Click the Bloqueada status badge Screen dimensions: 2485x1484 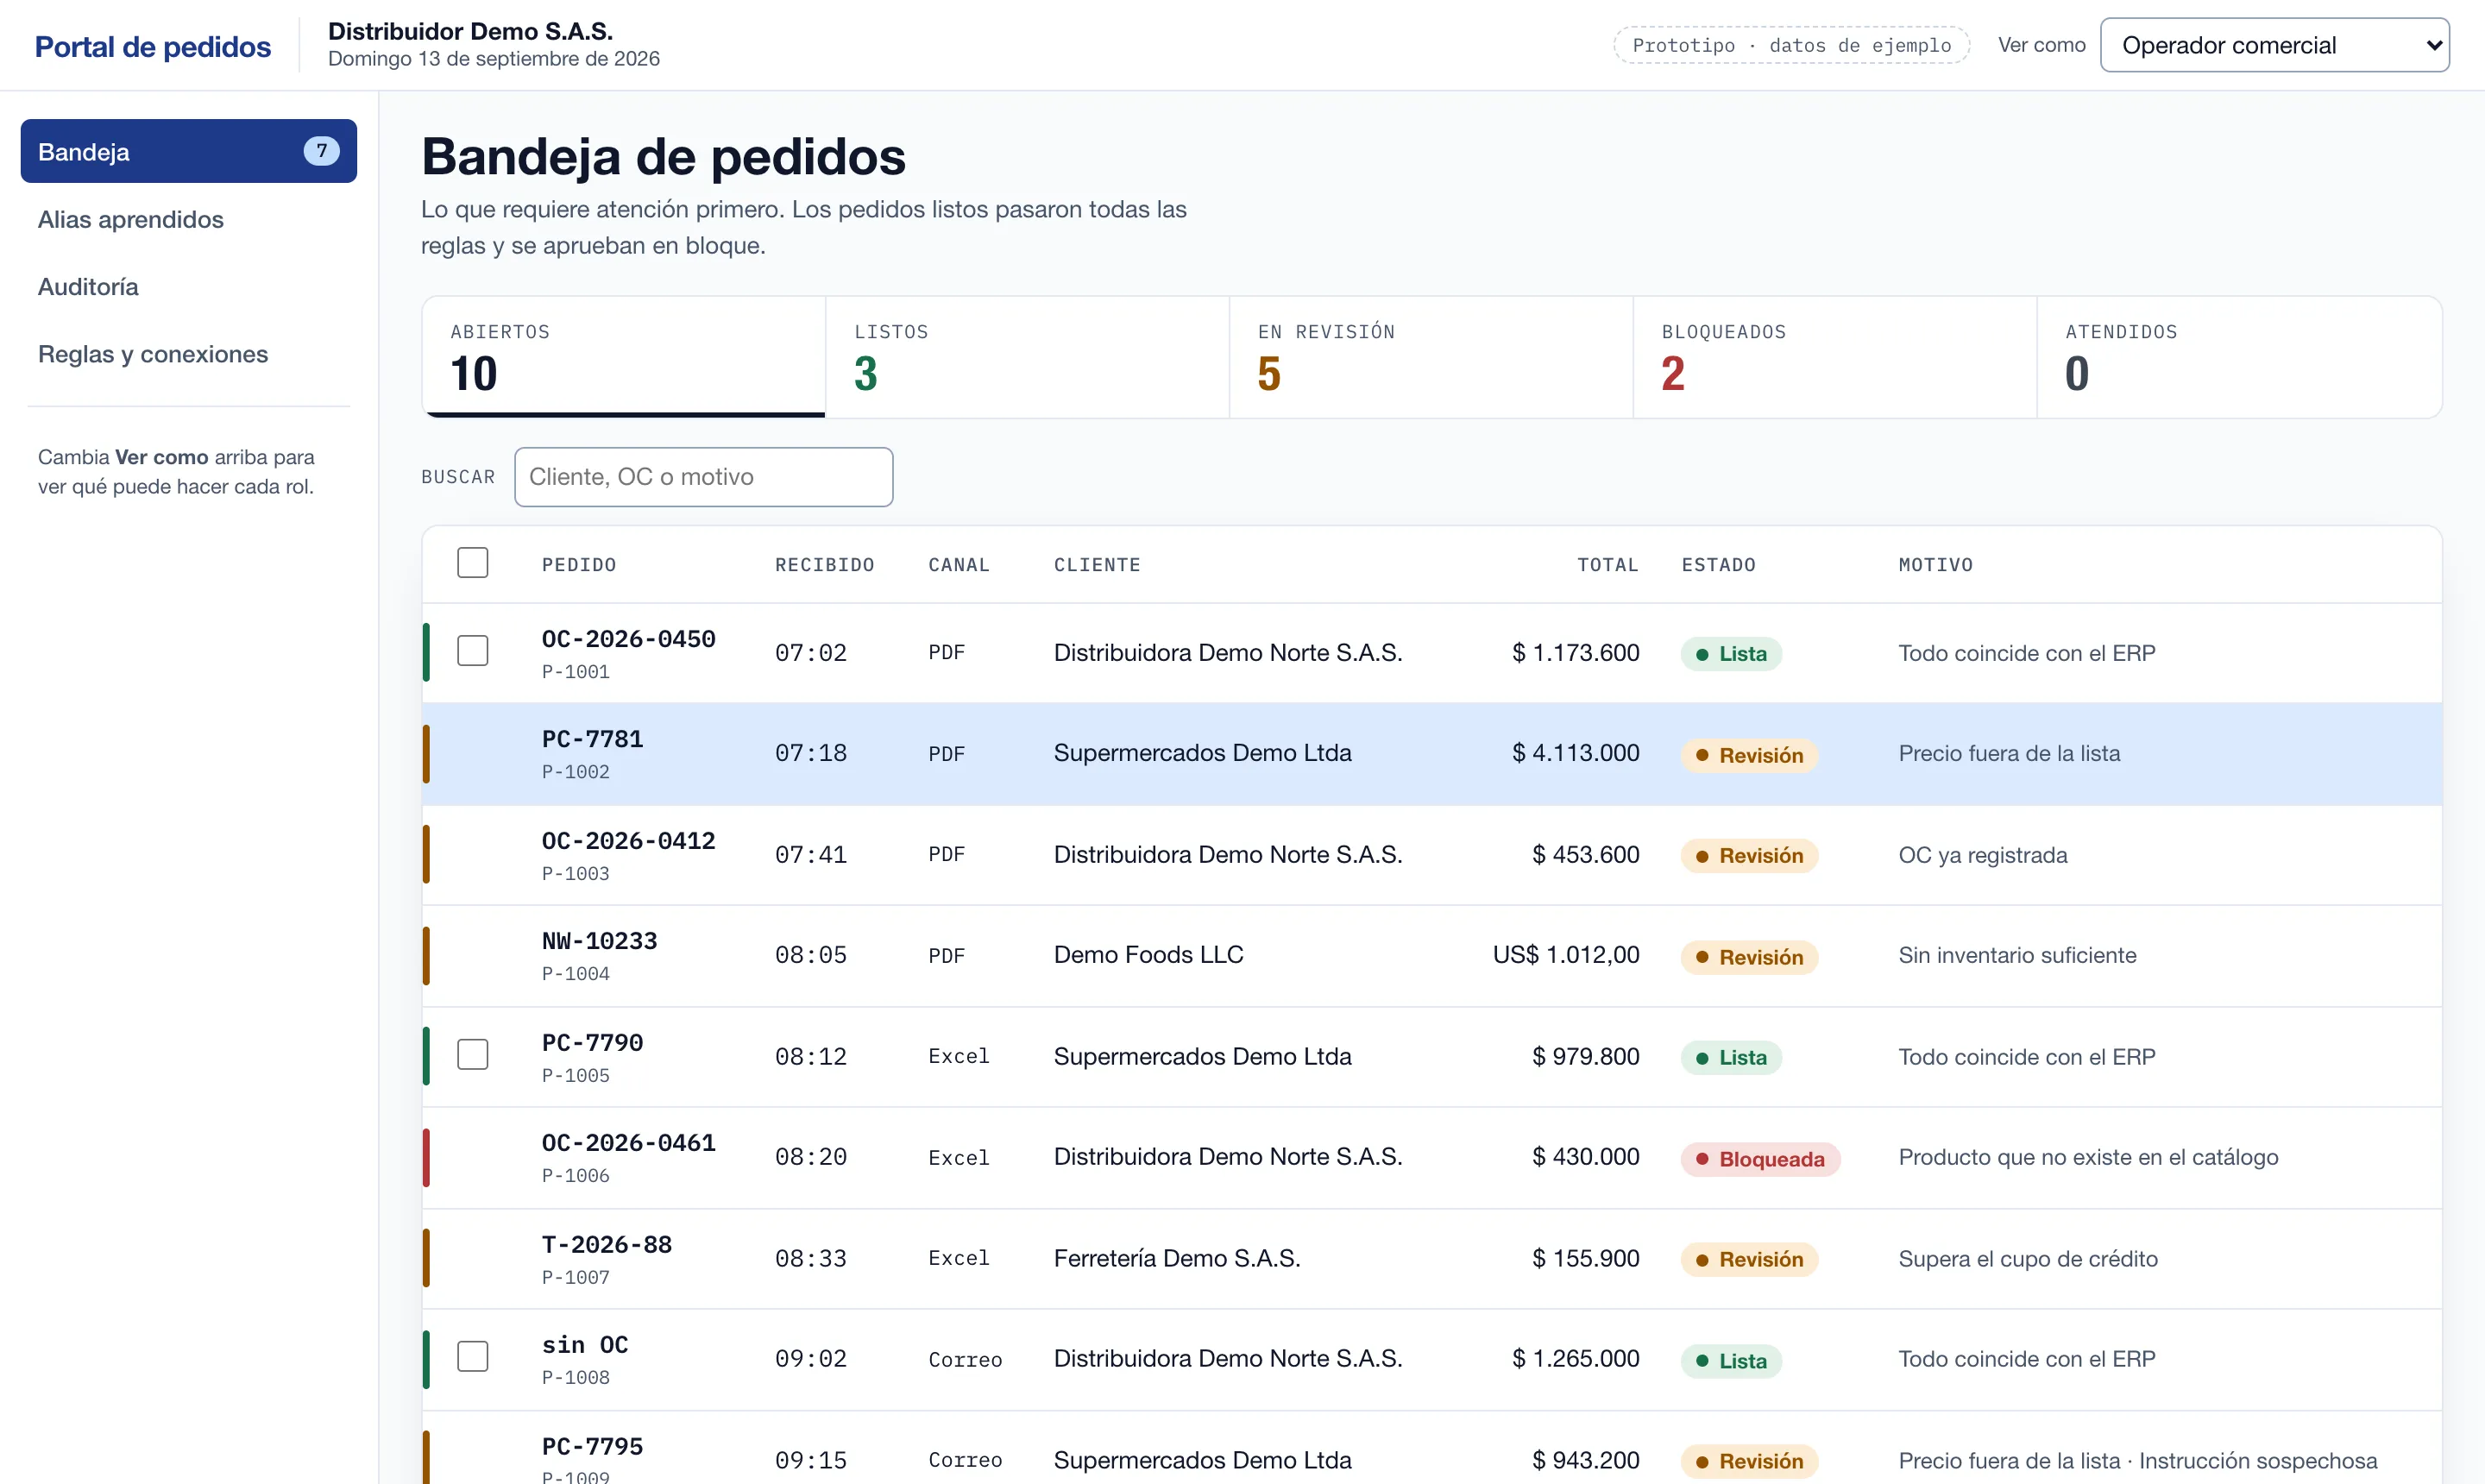pos(1760,1159)
